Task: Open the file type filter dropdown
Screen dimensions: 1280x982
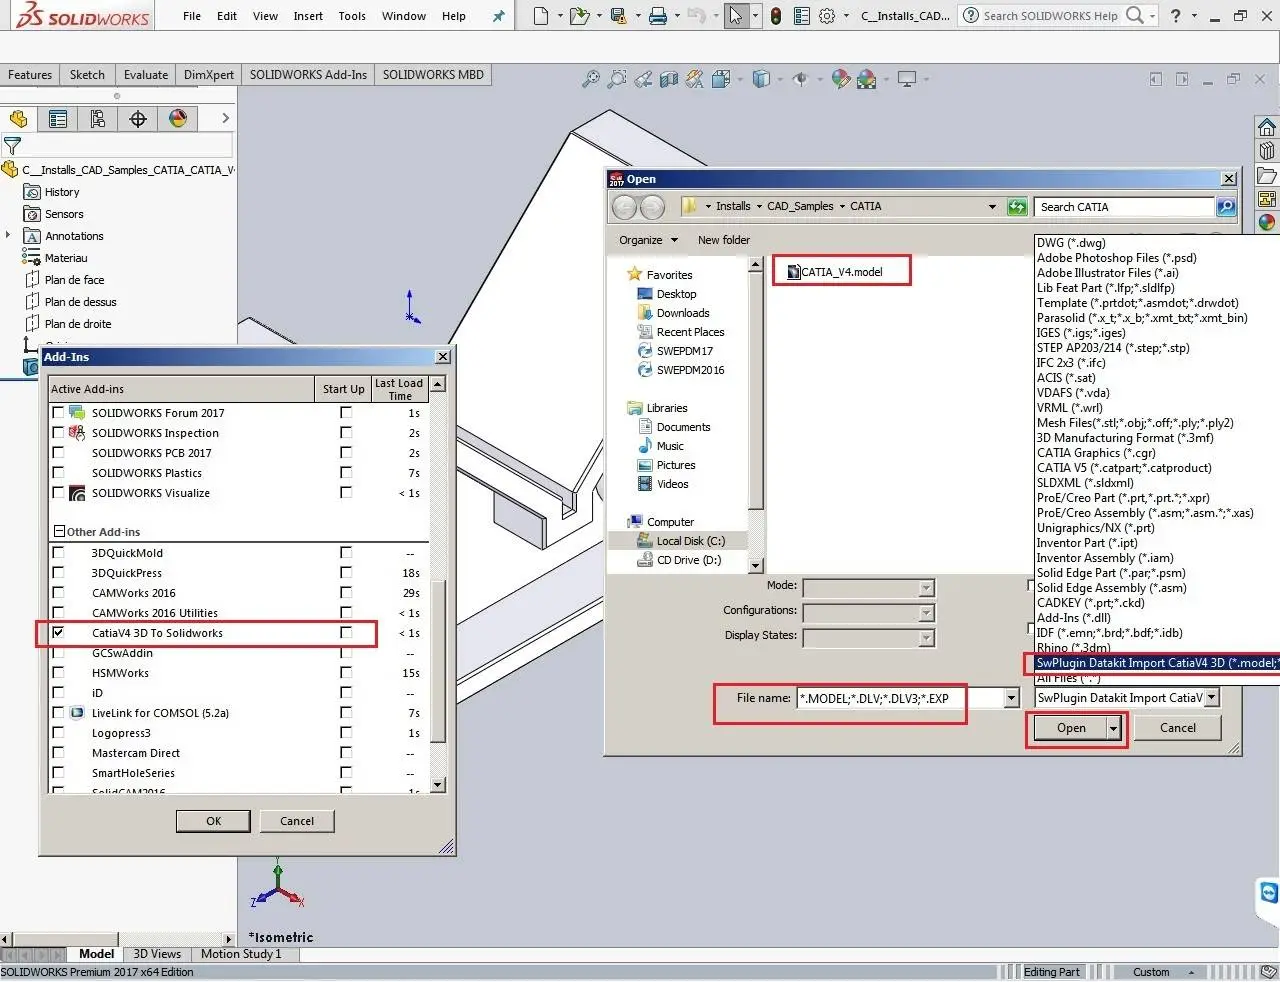Action: (1212, 698)
